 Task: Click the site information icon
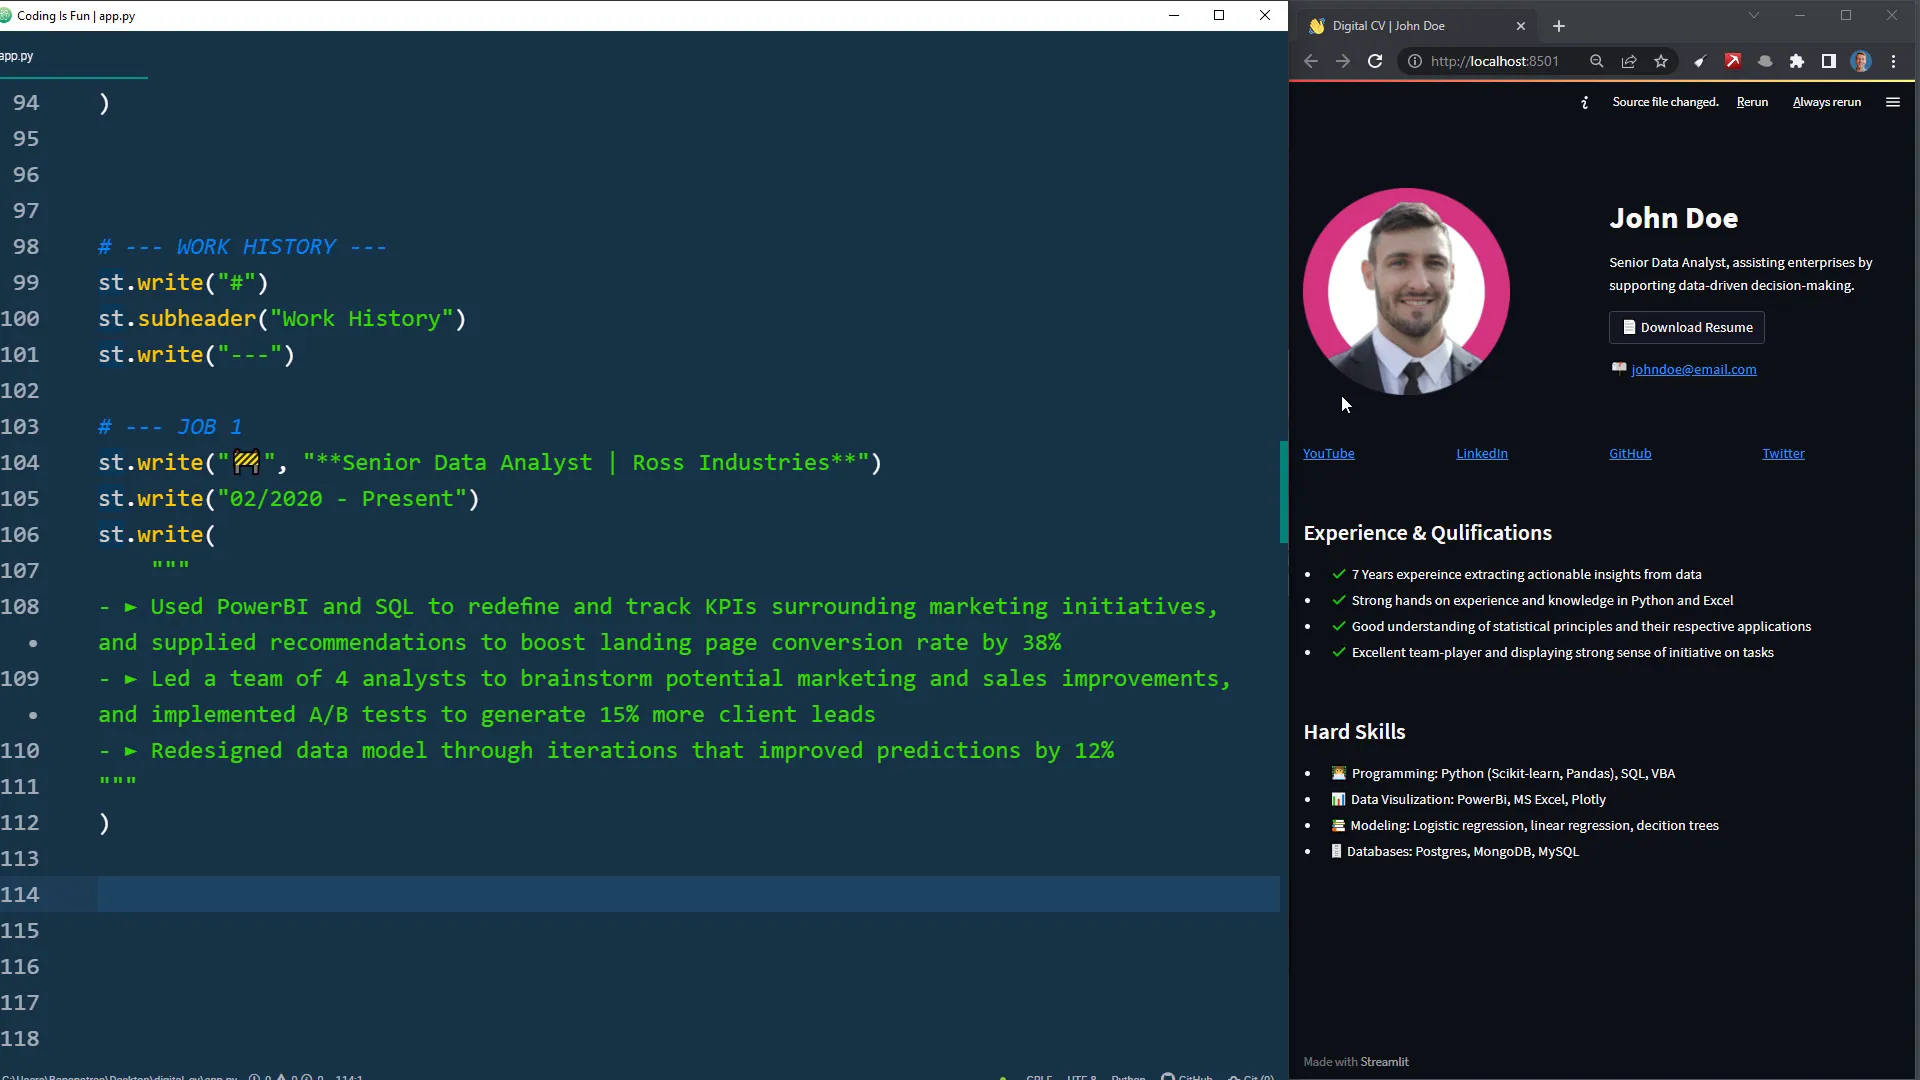click(1415, 61)
